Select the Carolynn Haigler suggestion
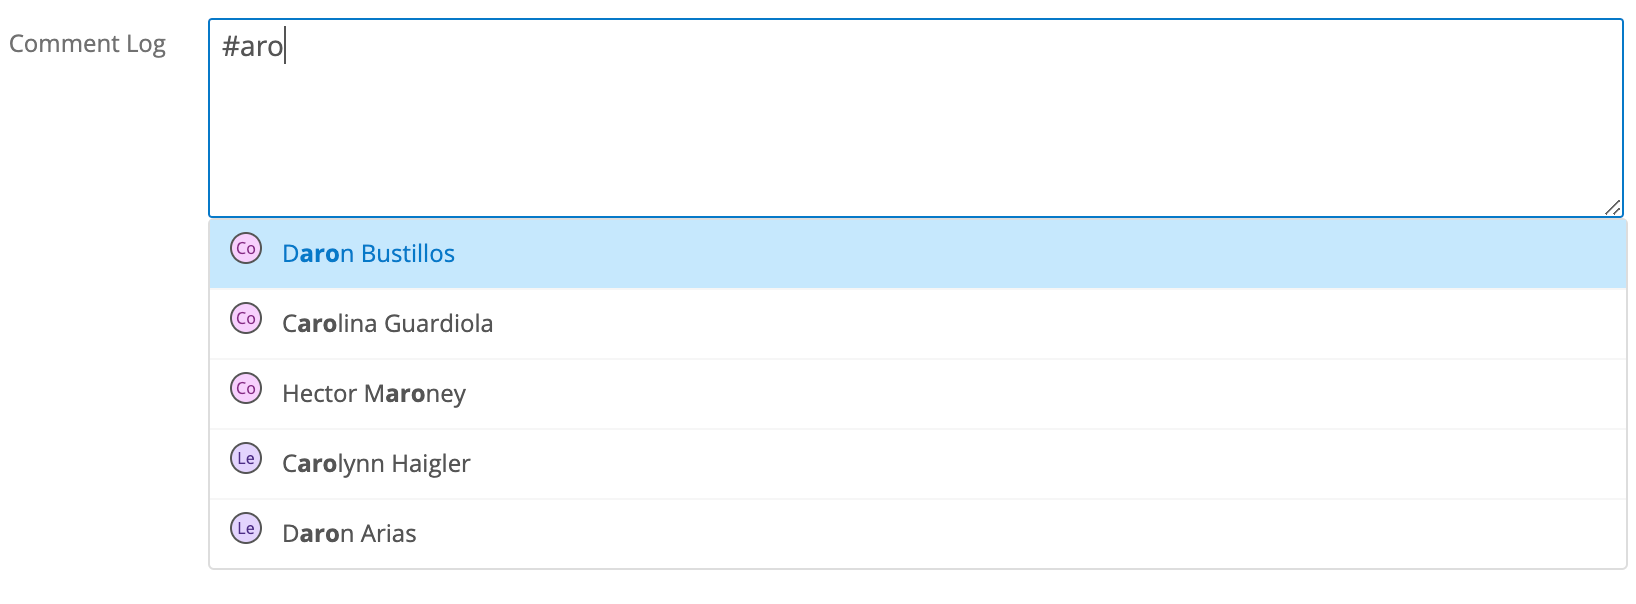Screen dimensions: 1636x604 click(376, 464)
